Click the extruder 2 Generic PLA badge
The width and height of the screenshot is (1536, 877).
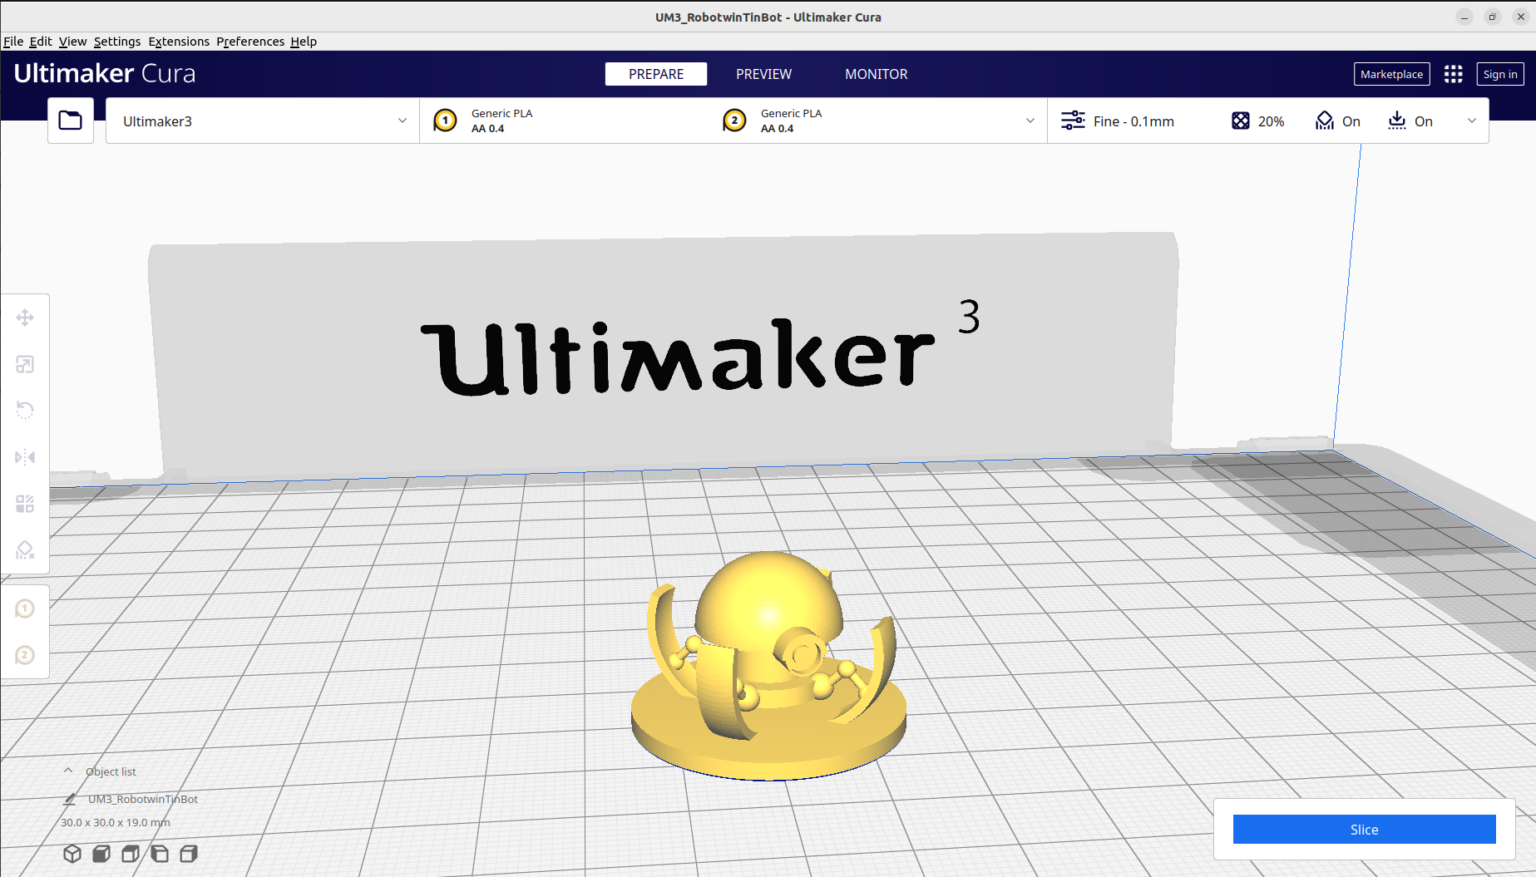tap(734, 121)
